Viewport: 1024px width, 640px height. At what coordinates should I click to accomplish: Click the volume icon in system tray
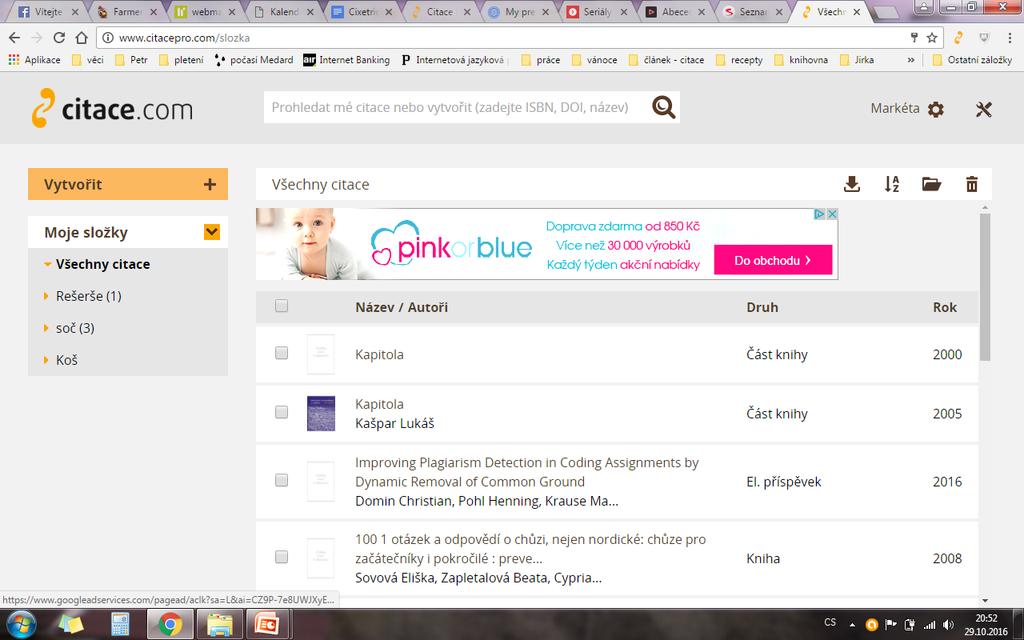click(x=949, y=624)
